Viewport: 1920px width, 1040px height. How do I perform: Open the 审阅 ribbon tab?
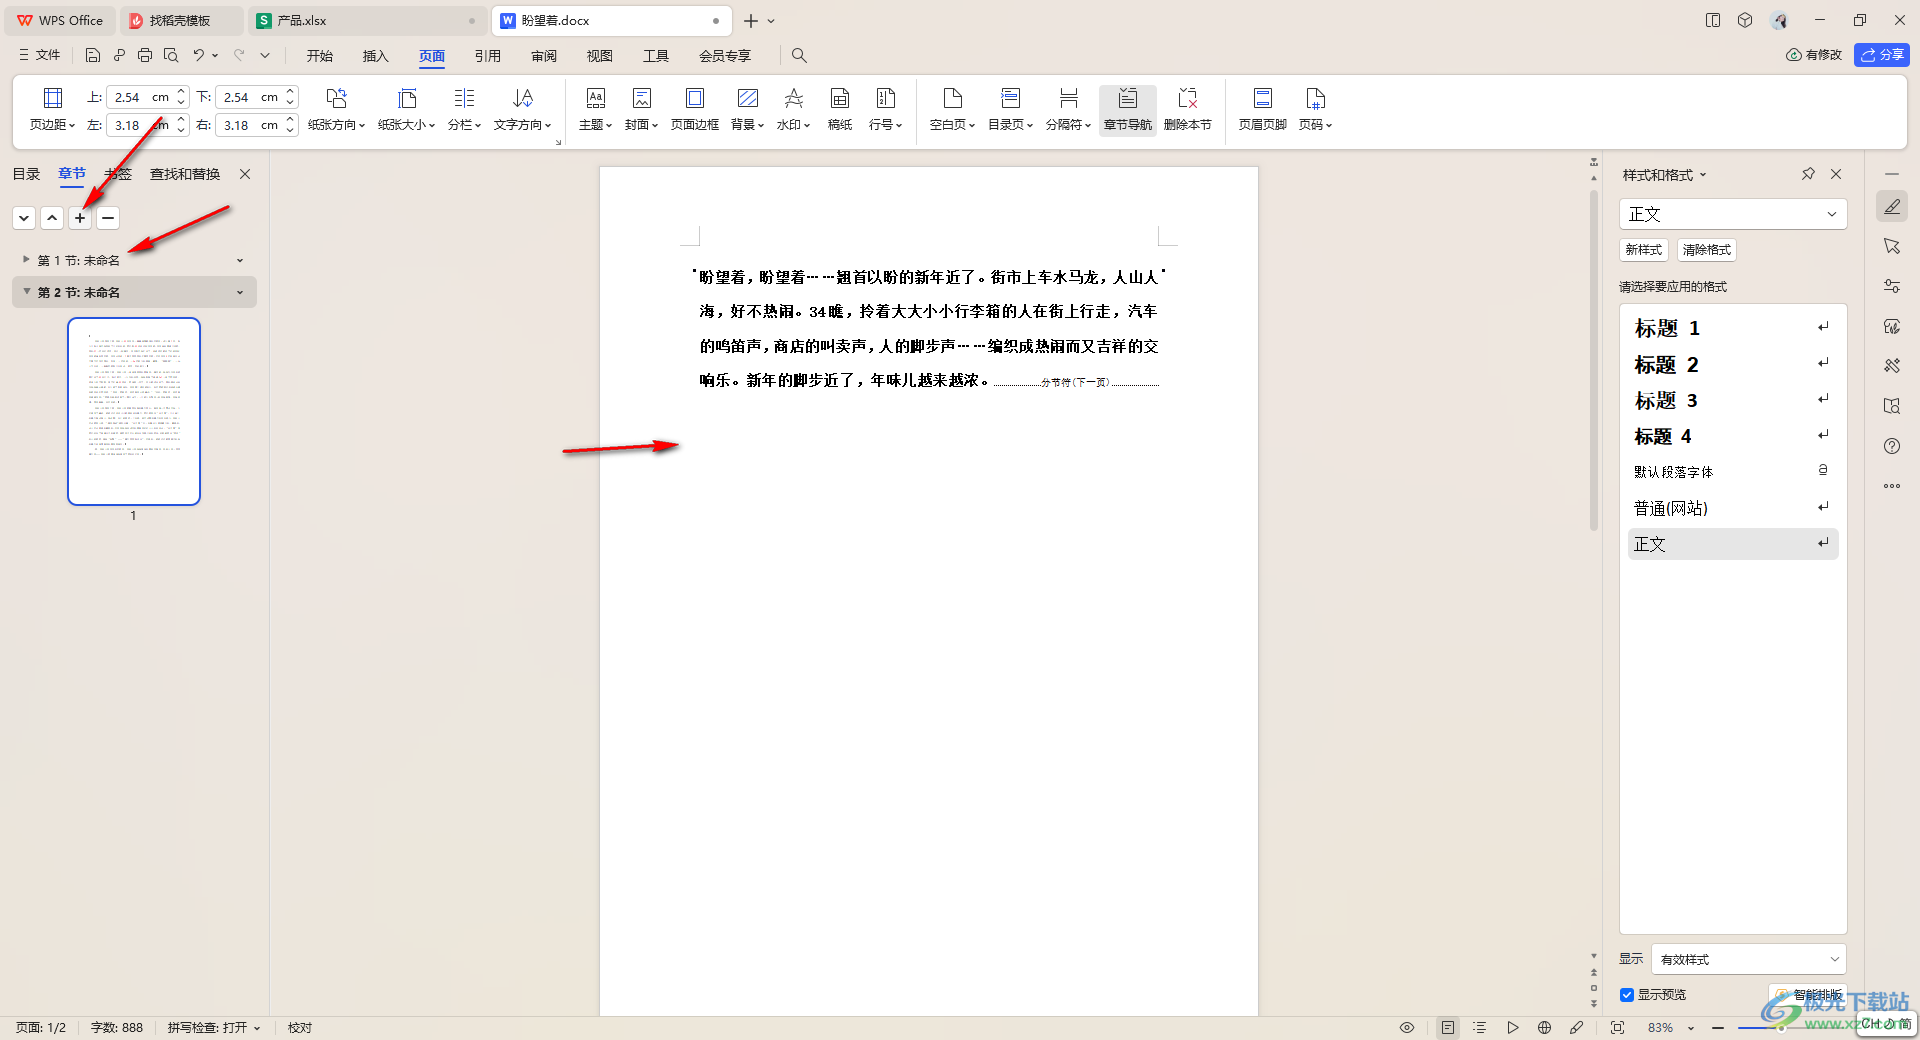click(x=544, y=56)
